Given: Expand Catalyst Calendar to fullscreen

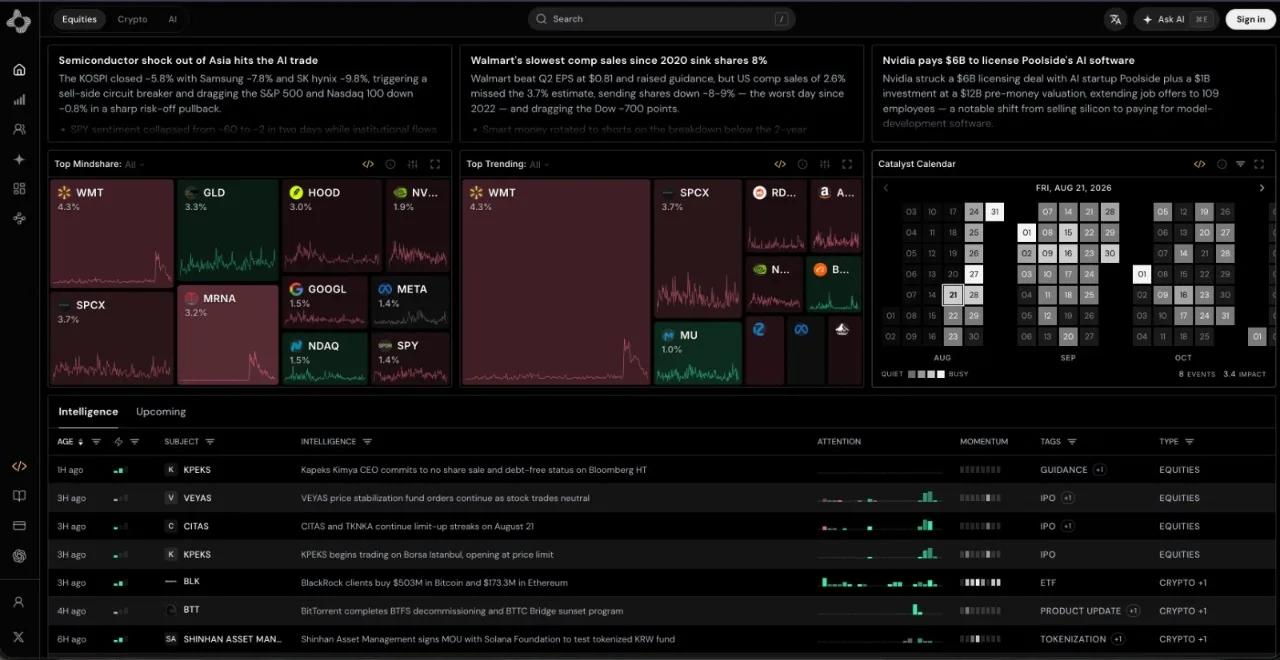Looking at the screenshot, I should point(1259,164).
